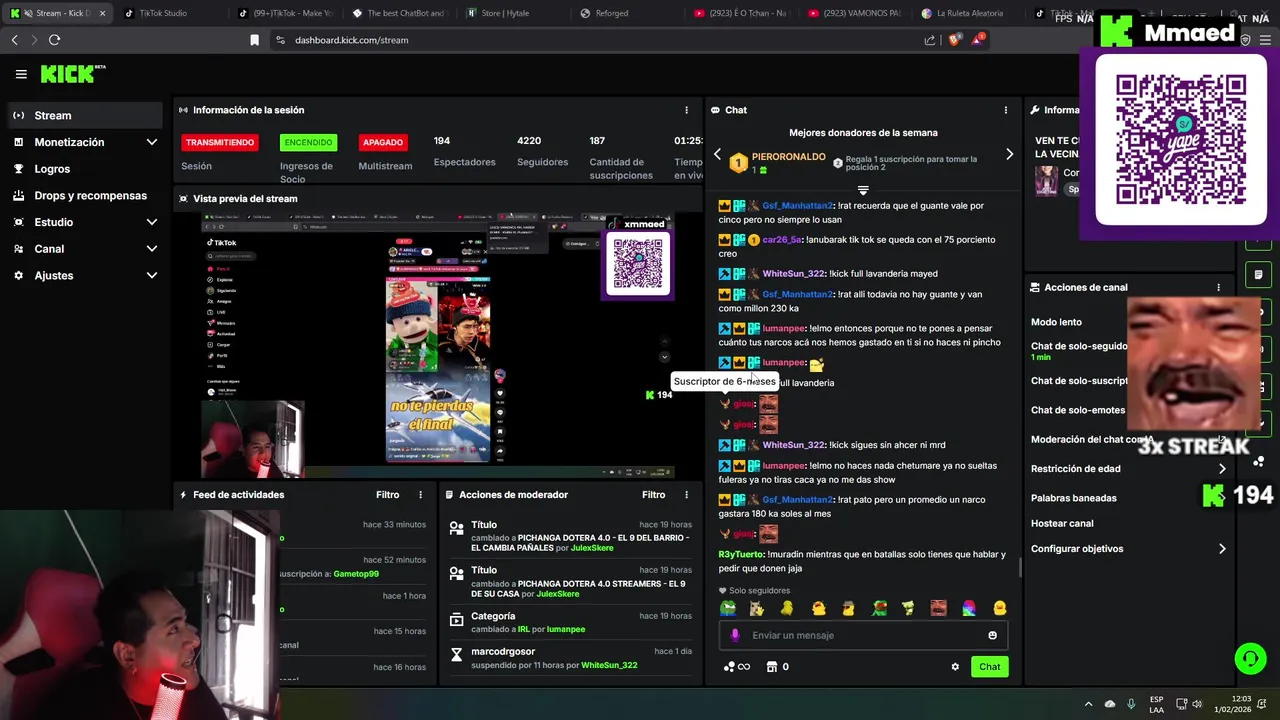
Task: Open Filtro in Feed de actividades
Action: pyautogui.click(x=388, y=495)
